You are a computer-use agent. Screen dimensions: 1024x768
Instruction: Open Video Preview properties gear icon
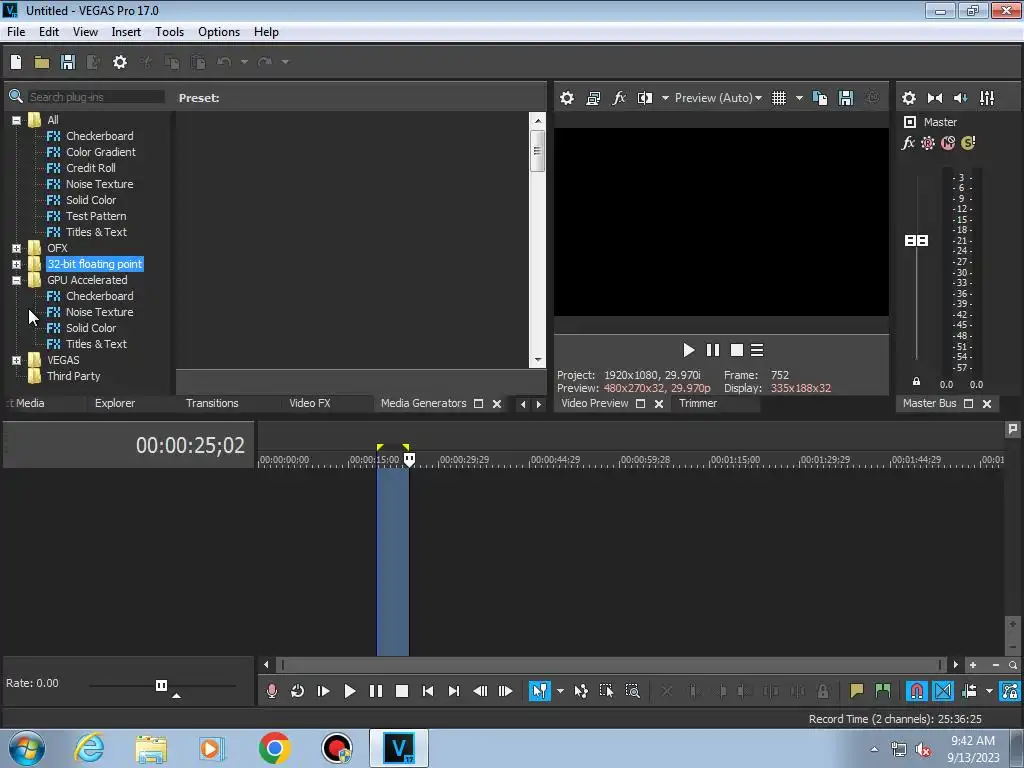567,98
